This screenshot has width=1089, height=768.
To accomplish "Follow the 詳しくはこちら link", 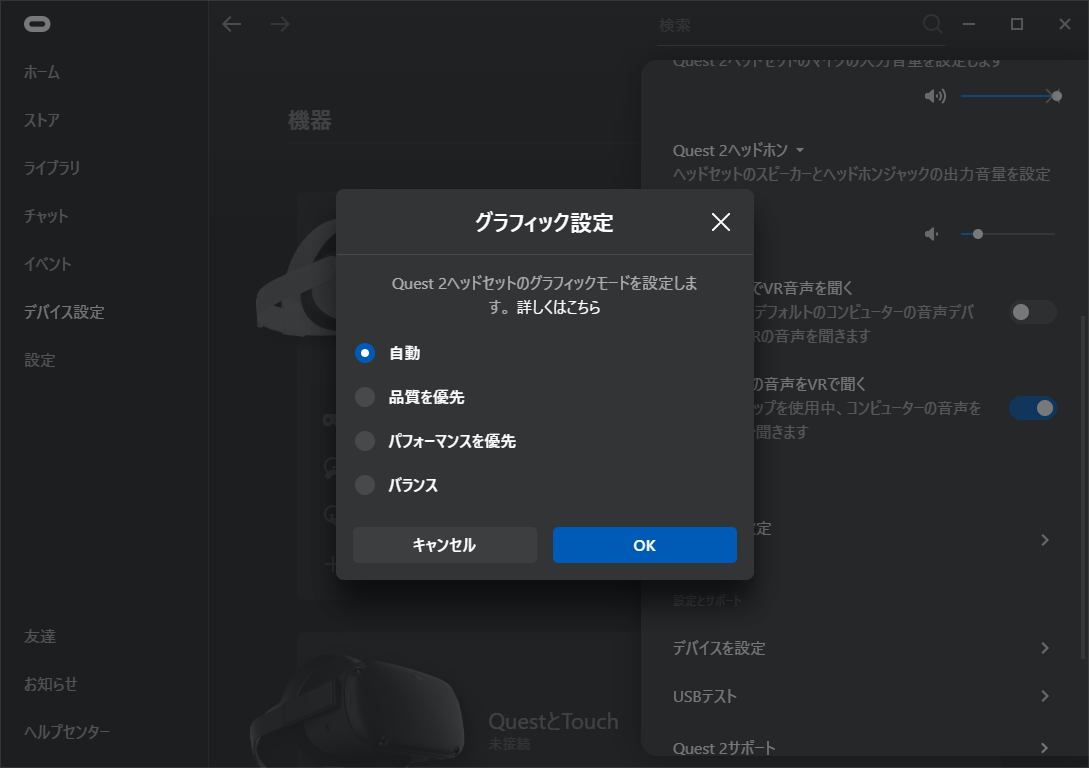I will click(x=558, y=307).
